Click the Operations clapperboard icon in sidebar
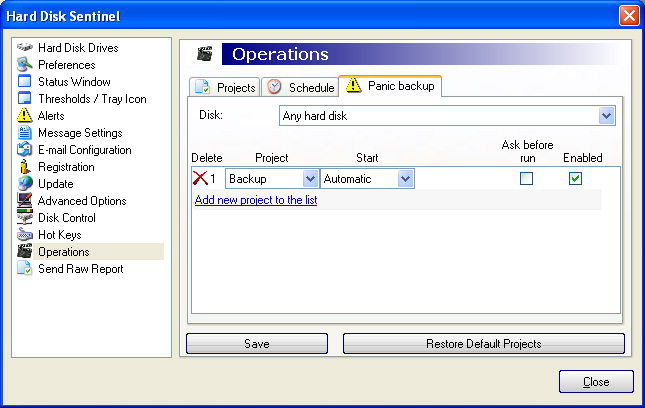 pyautogui.click(x=25, y=252)
